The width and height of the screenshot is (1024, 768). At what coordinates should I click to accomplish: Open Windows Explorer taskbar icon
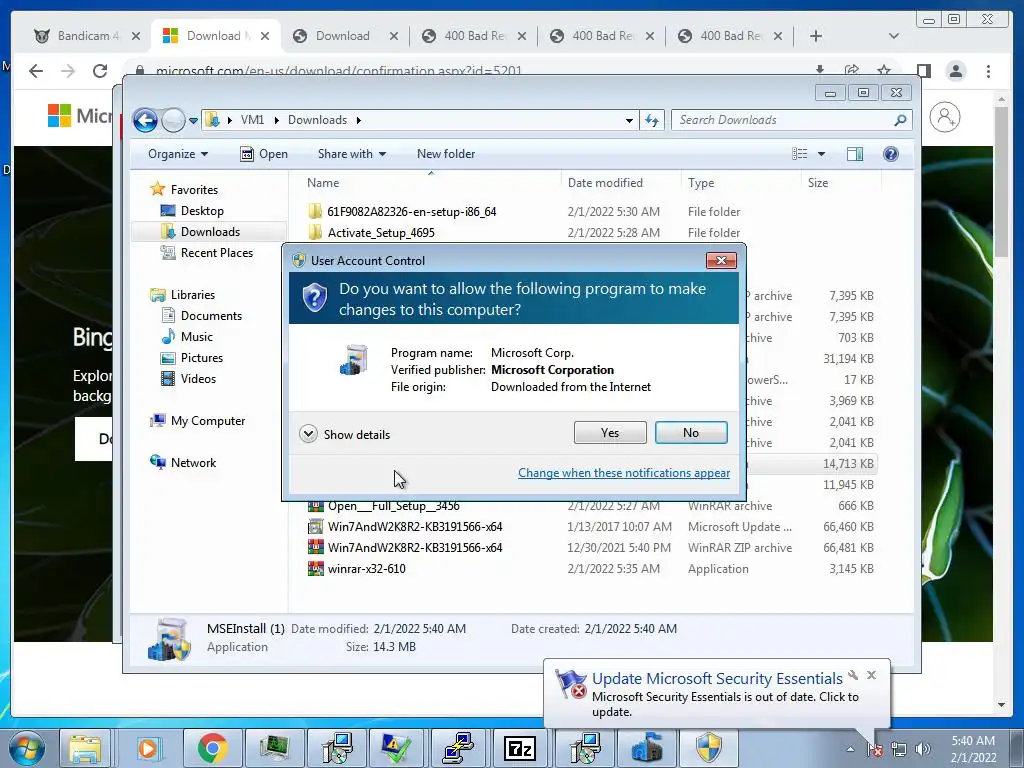pos(86,748)
